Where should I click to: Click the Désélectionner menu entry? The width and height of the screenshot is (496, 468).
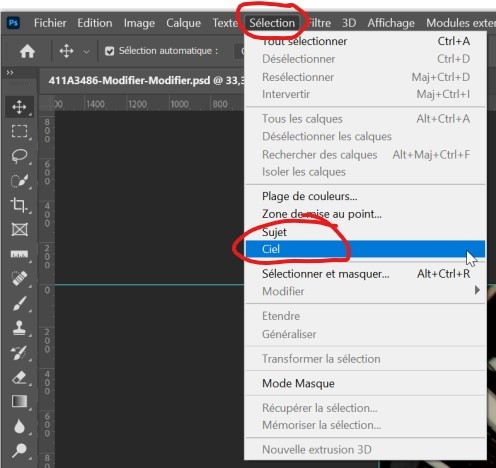[365, 59]
